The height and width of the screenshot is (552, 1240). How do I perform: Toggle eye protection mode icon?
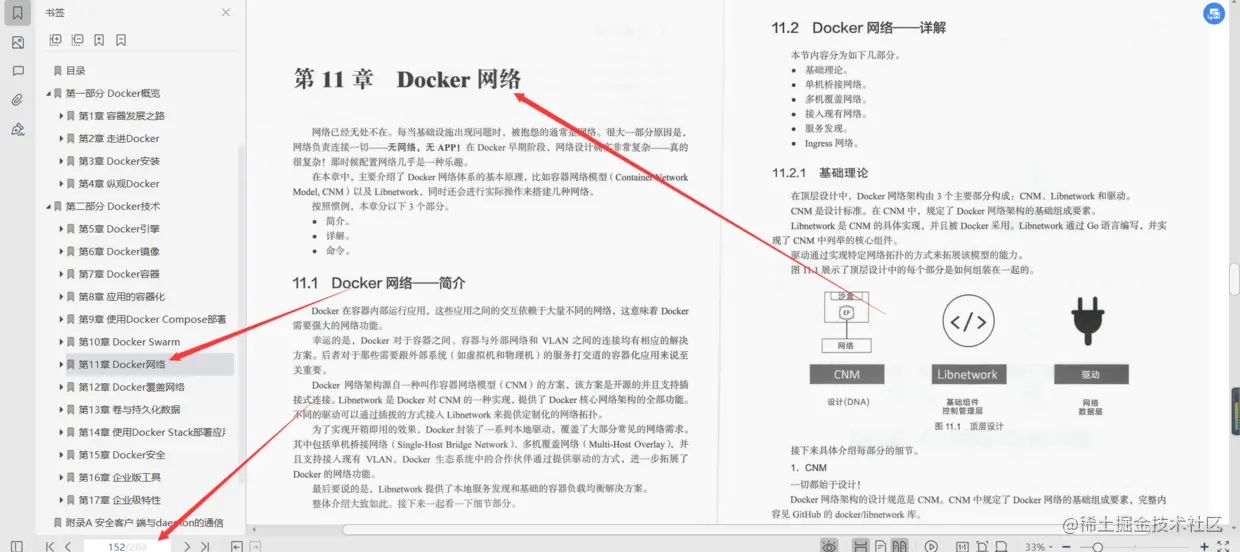click(829, 546)
